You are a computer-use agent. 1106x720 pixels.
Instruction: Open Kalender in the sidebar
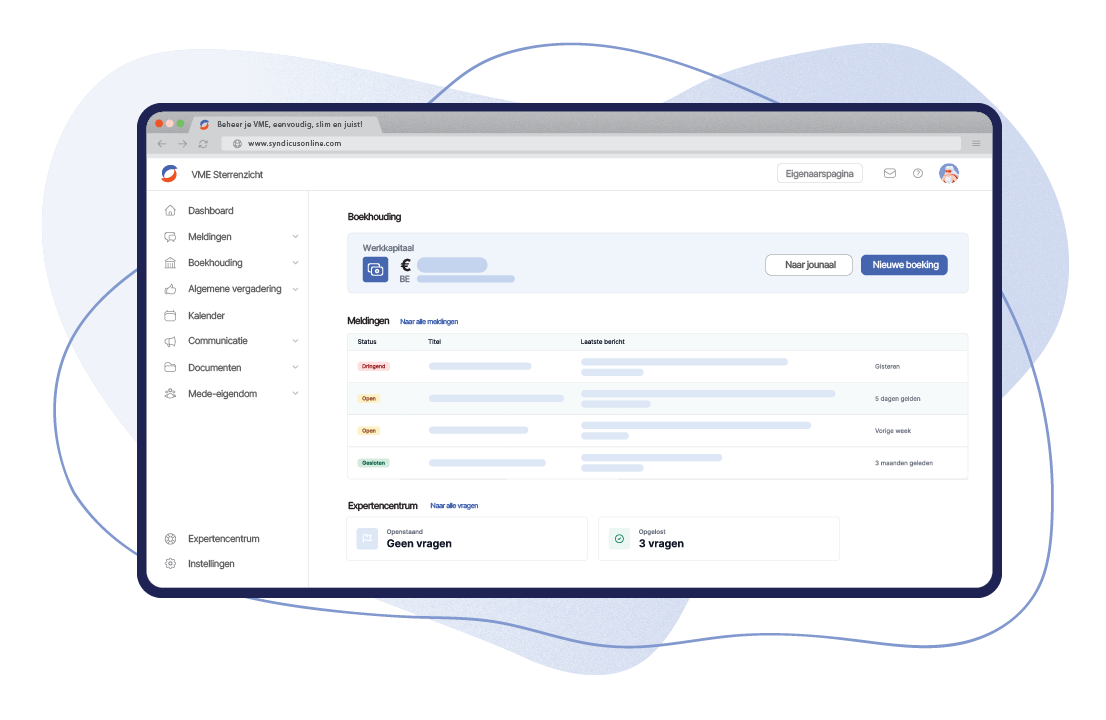(206, 315)
